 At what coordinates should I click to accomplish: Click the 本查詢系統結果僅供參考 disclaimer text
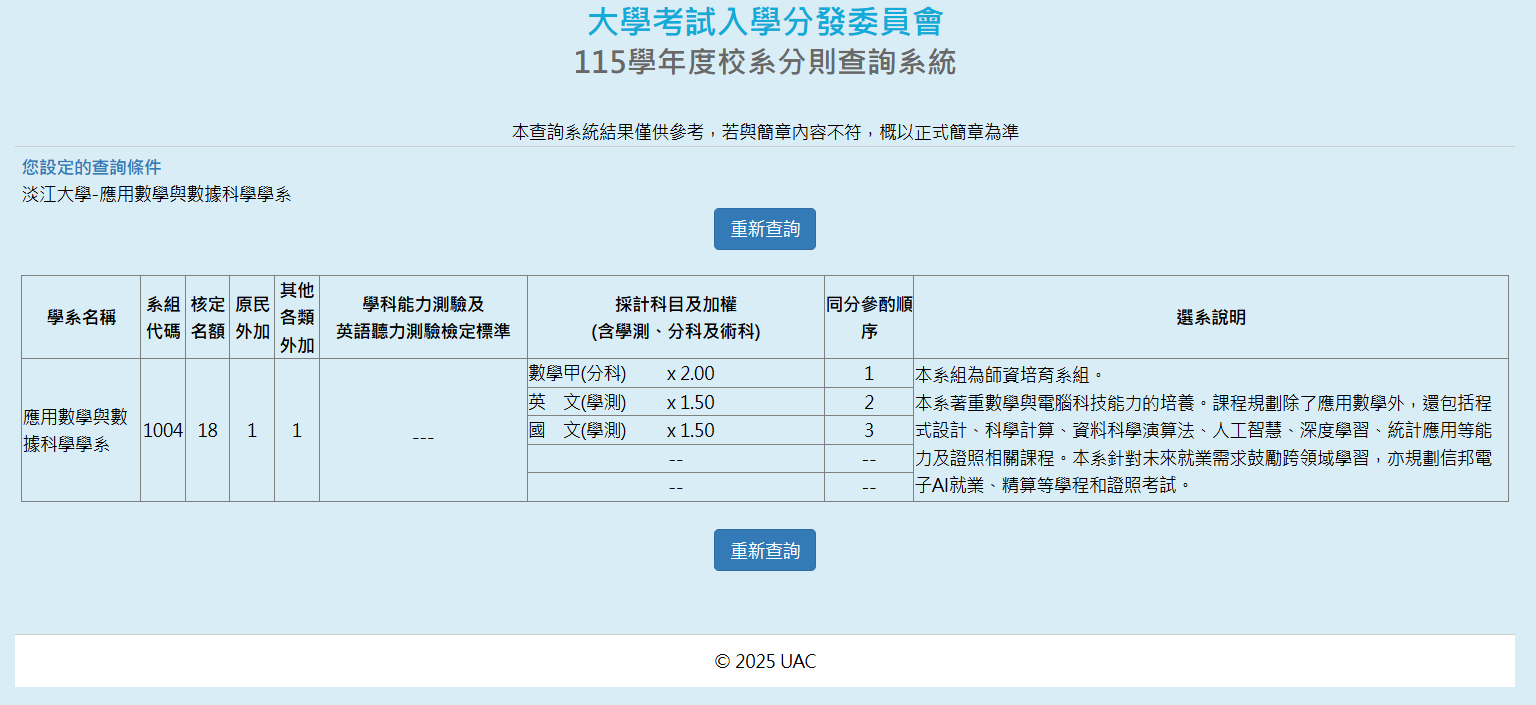(764, 132)
